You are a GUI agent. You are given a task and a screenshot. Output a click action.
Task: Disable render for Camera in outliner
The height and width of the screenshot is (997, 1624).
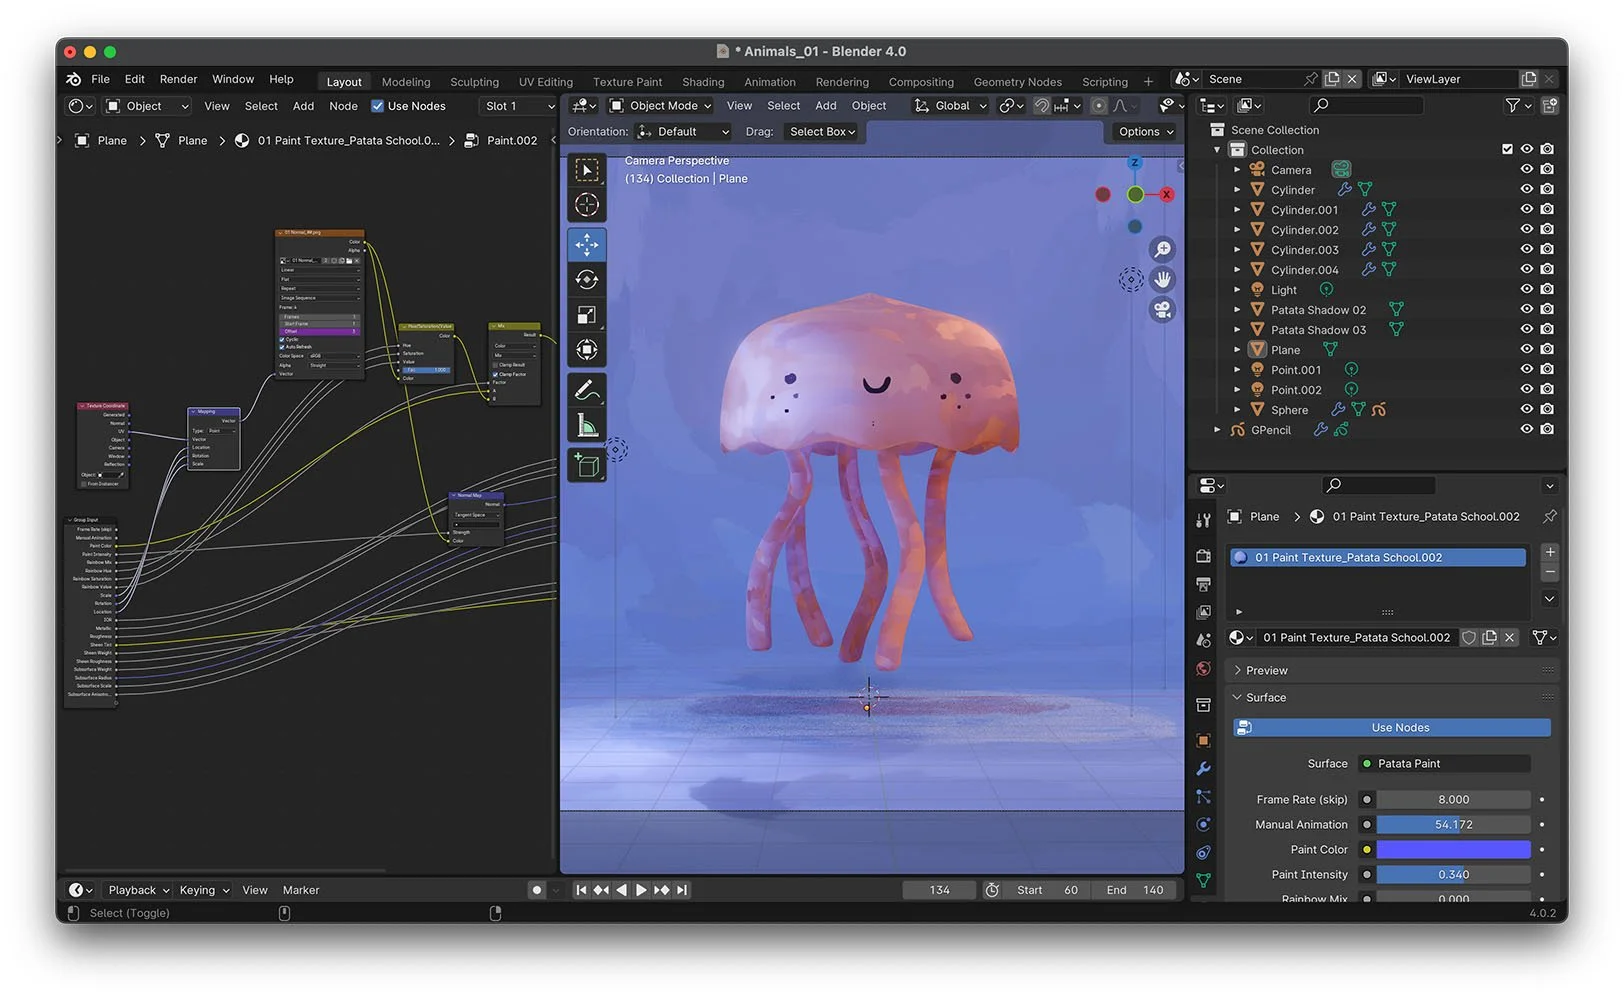pyautogui.click(x=1547, y=169)
